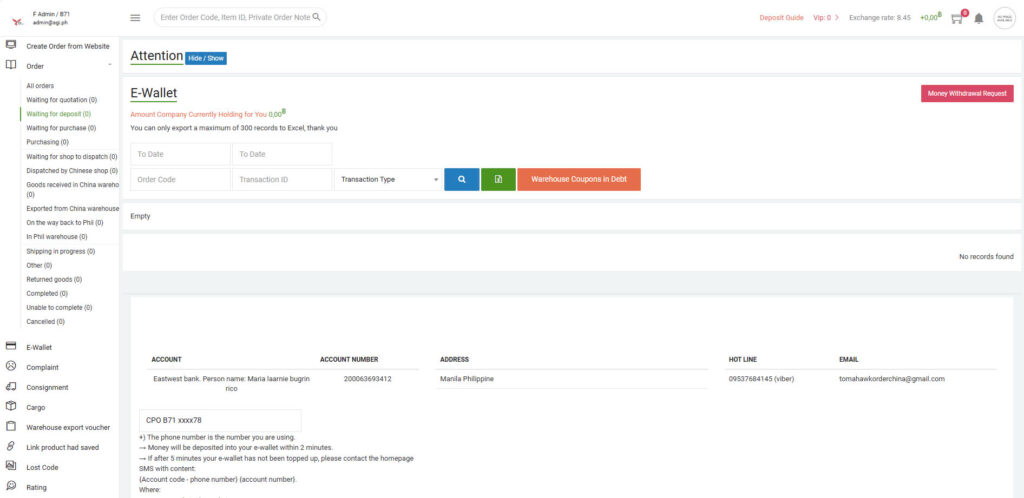Click the green Excel export button
Viewport: 1024px width, 498px height.
click(498, 179)
